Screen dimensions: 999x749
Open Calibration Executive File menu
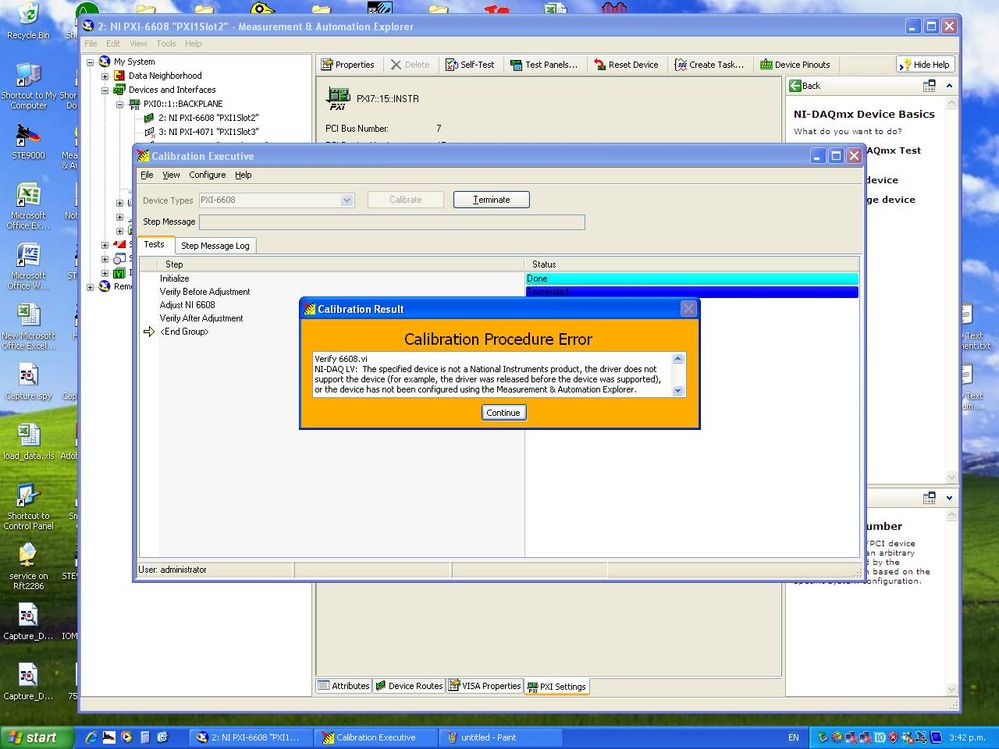tap(147, 175)
